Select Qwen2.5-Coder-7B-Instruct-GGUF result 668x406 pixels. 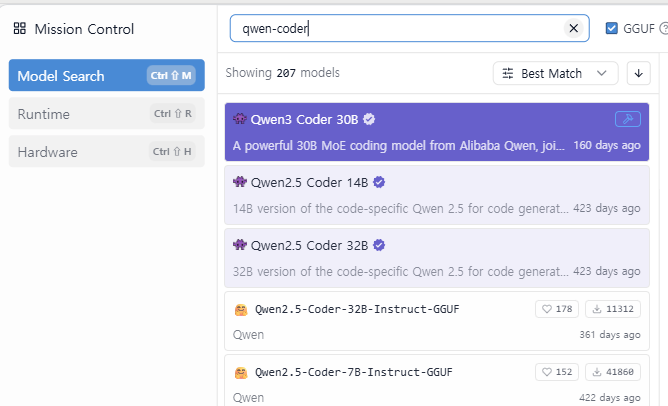click(437, 380)
